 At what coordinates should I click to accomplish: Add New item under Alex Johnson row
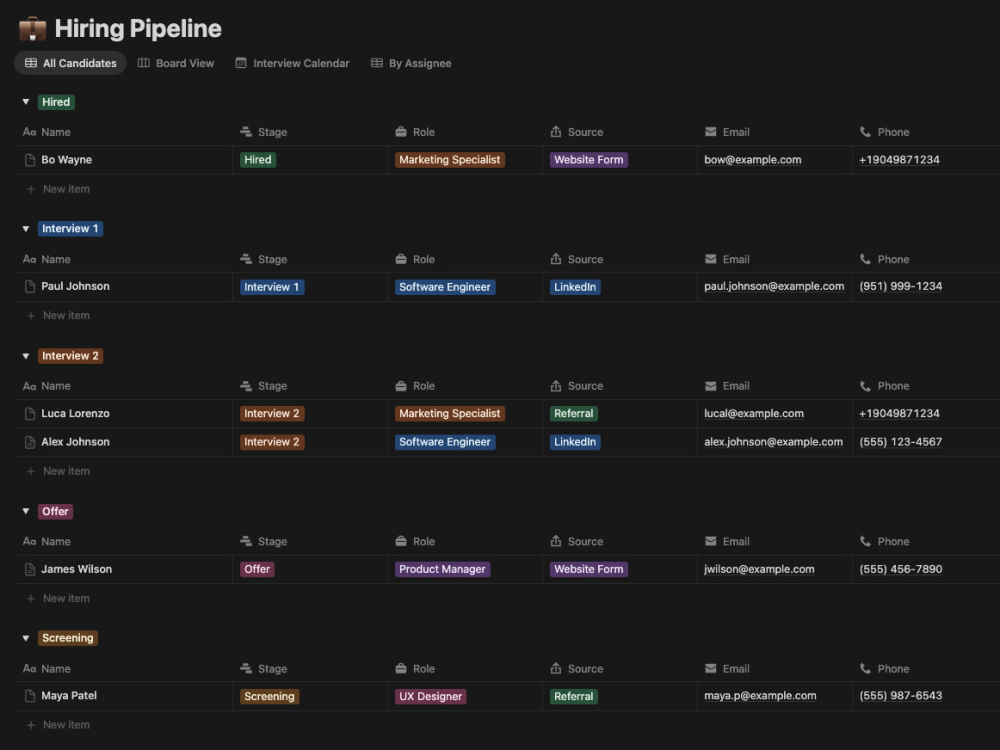(x=58, y=471)
